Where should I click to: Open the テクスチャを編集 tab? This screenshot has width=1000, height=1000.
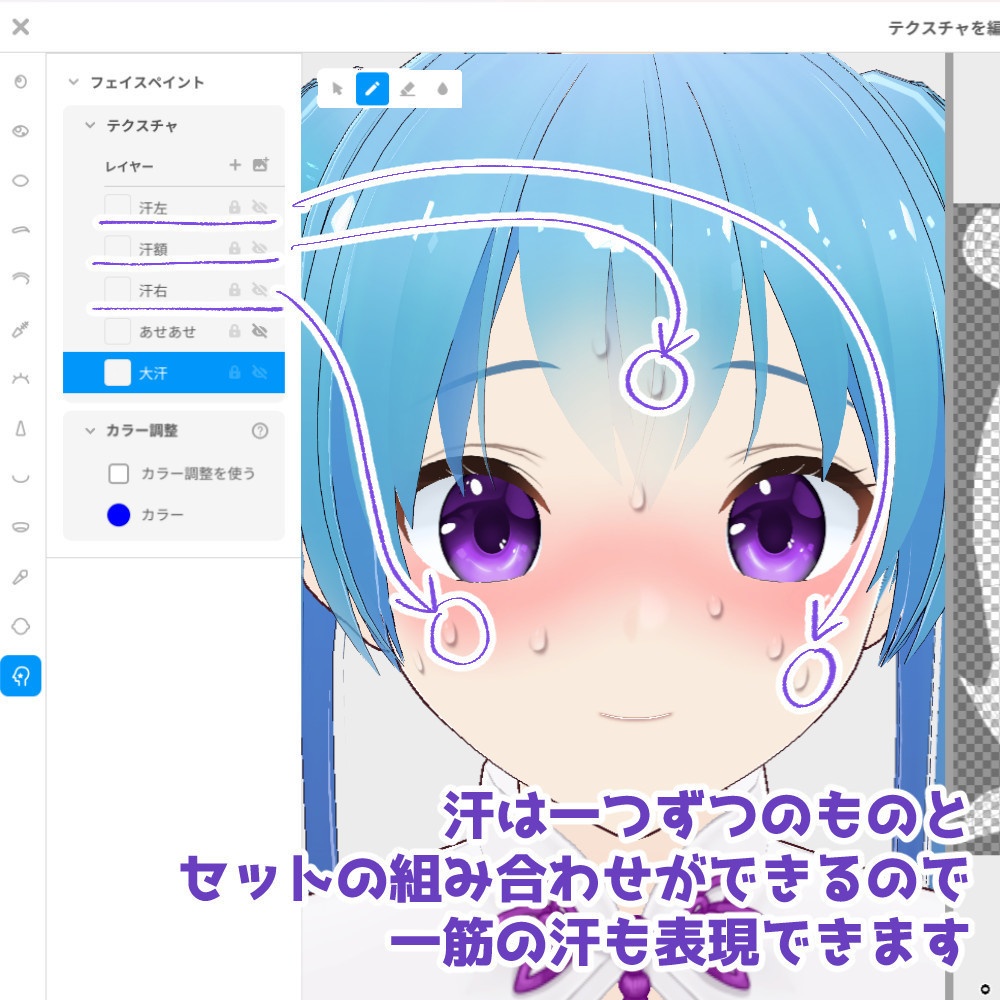point(940,27)
